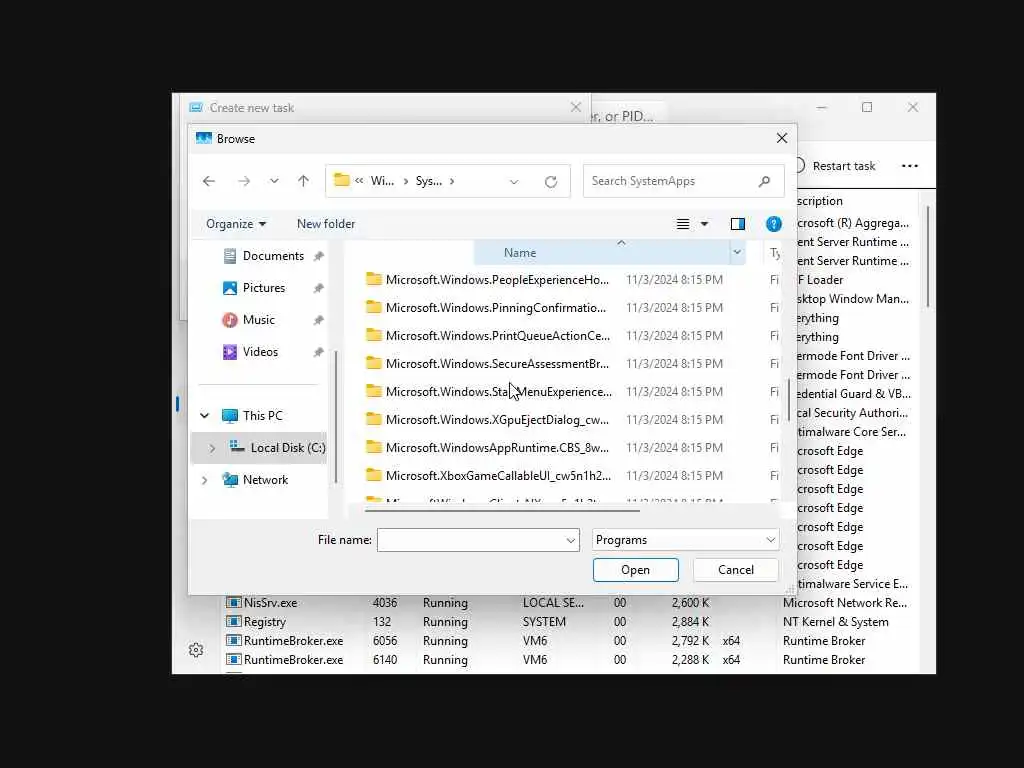Screen dimensions: 1024x768
Task: Click the Pictures pin icon
Action: tap(318, 288)
